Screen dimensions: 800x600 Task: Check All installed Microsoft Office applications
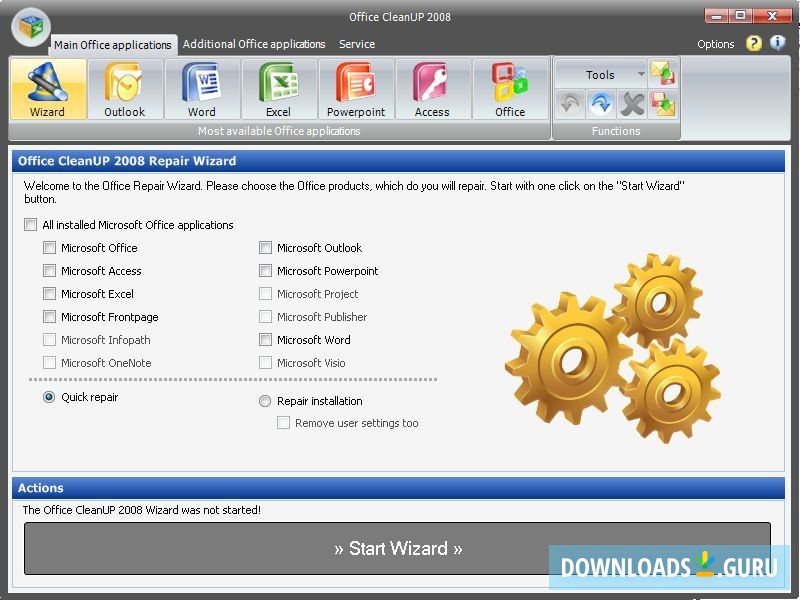tap(31, 224)
